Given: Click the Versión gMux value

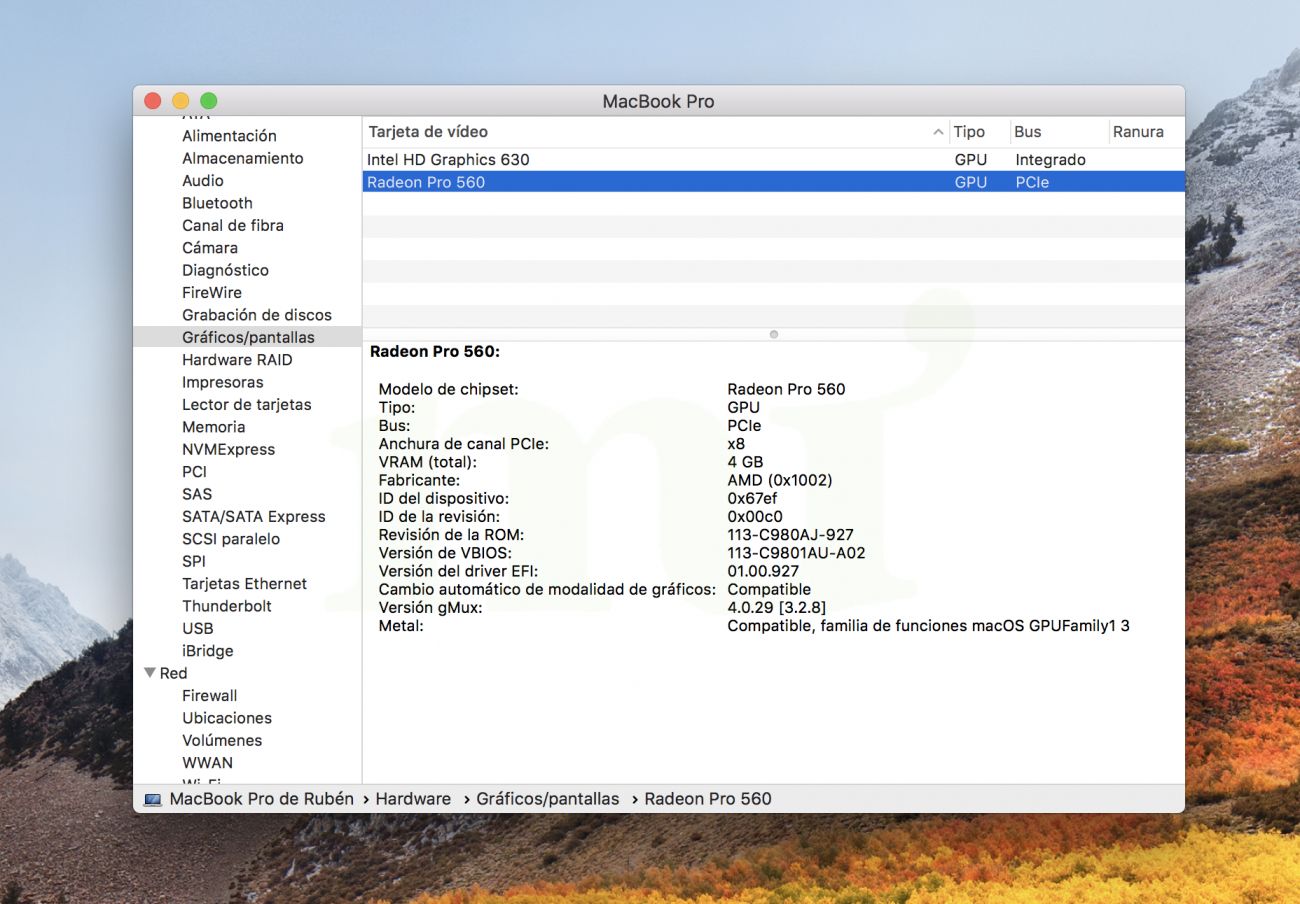Looking at the screenshot, I should (x=776, y=608).
